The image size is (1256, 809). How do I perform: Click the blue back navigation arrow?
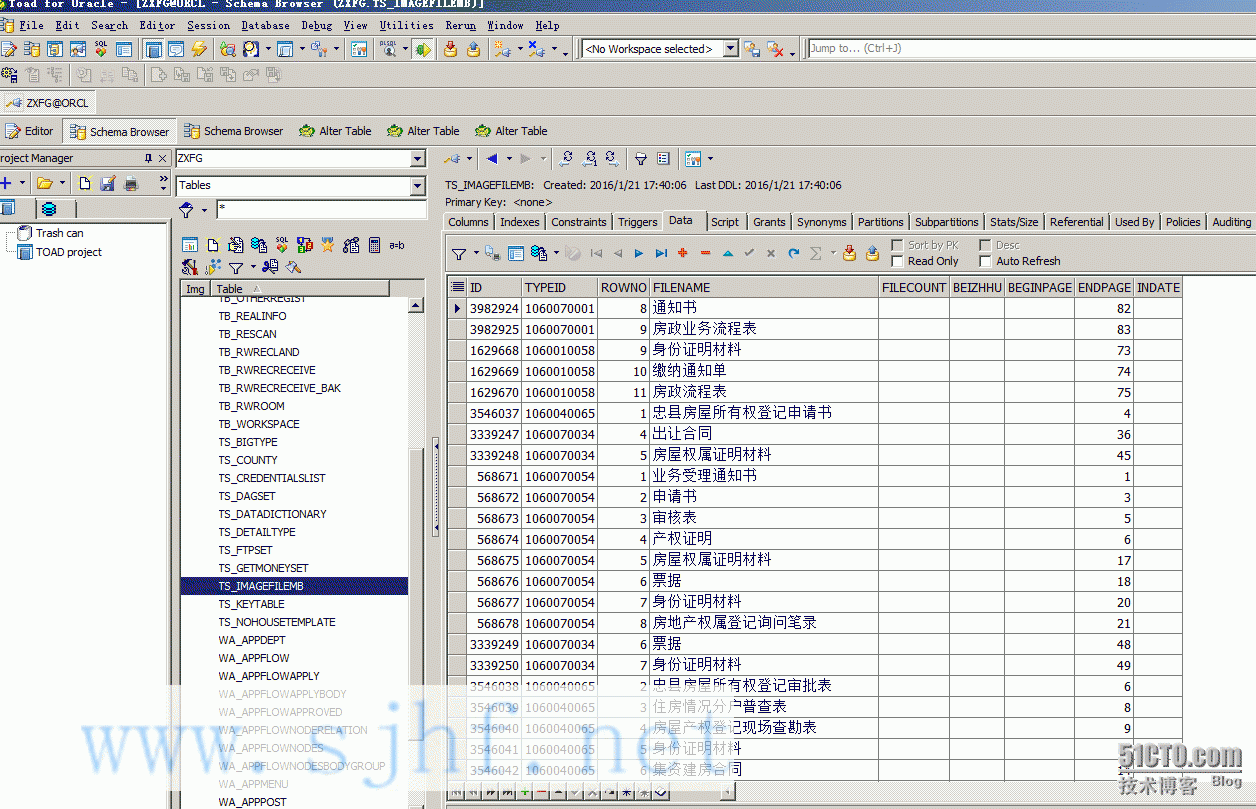tap(492, 158)
